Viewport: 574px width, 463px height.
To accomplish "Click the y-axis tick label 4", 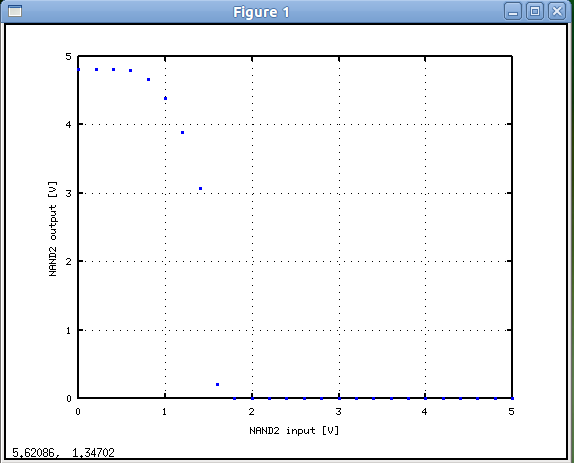I will coord(68,125).
